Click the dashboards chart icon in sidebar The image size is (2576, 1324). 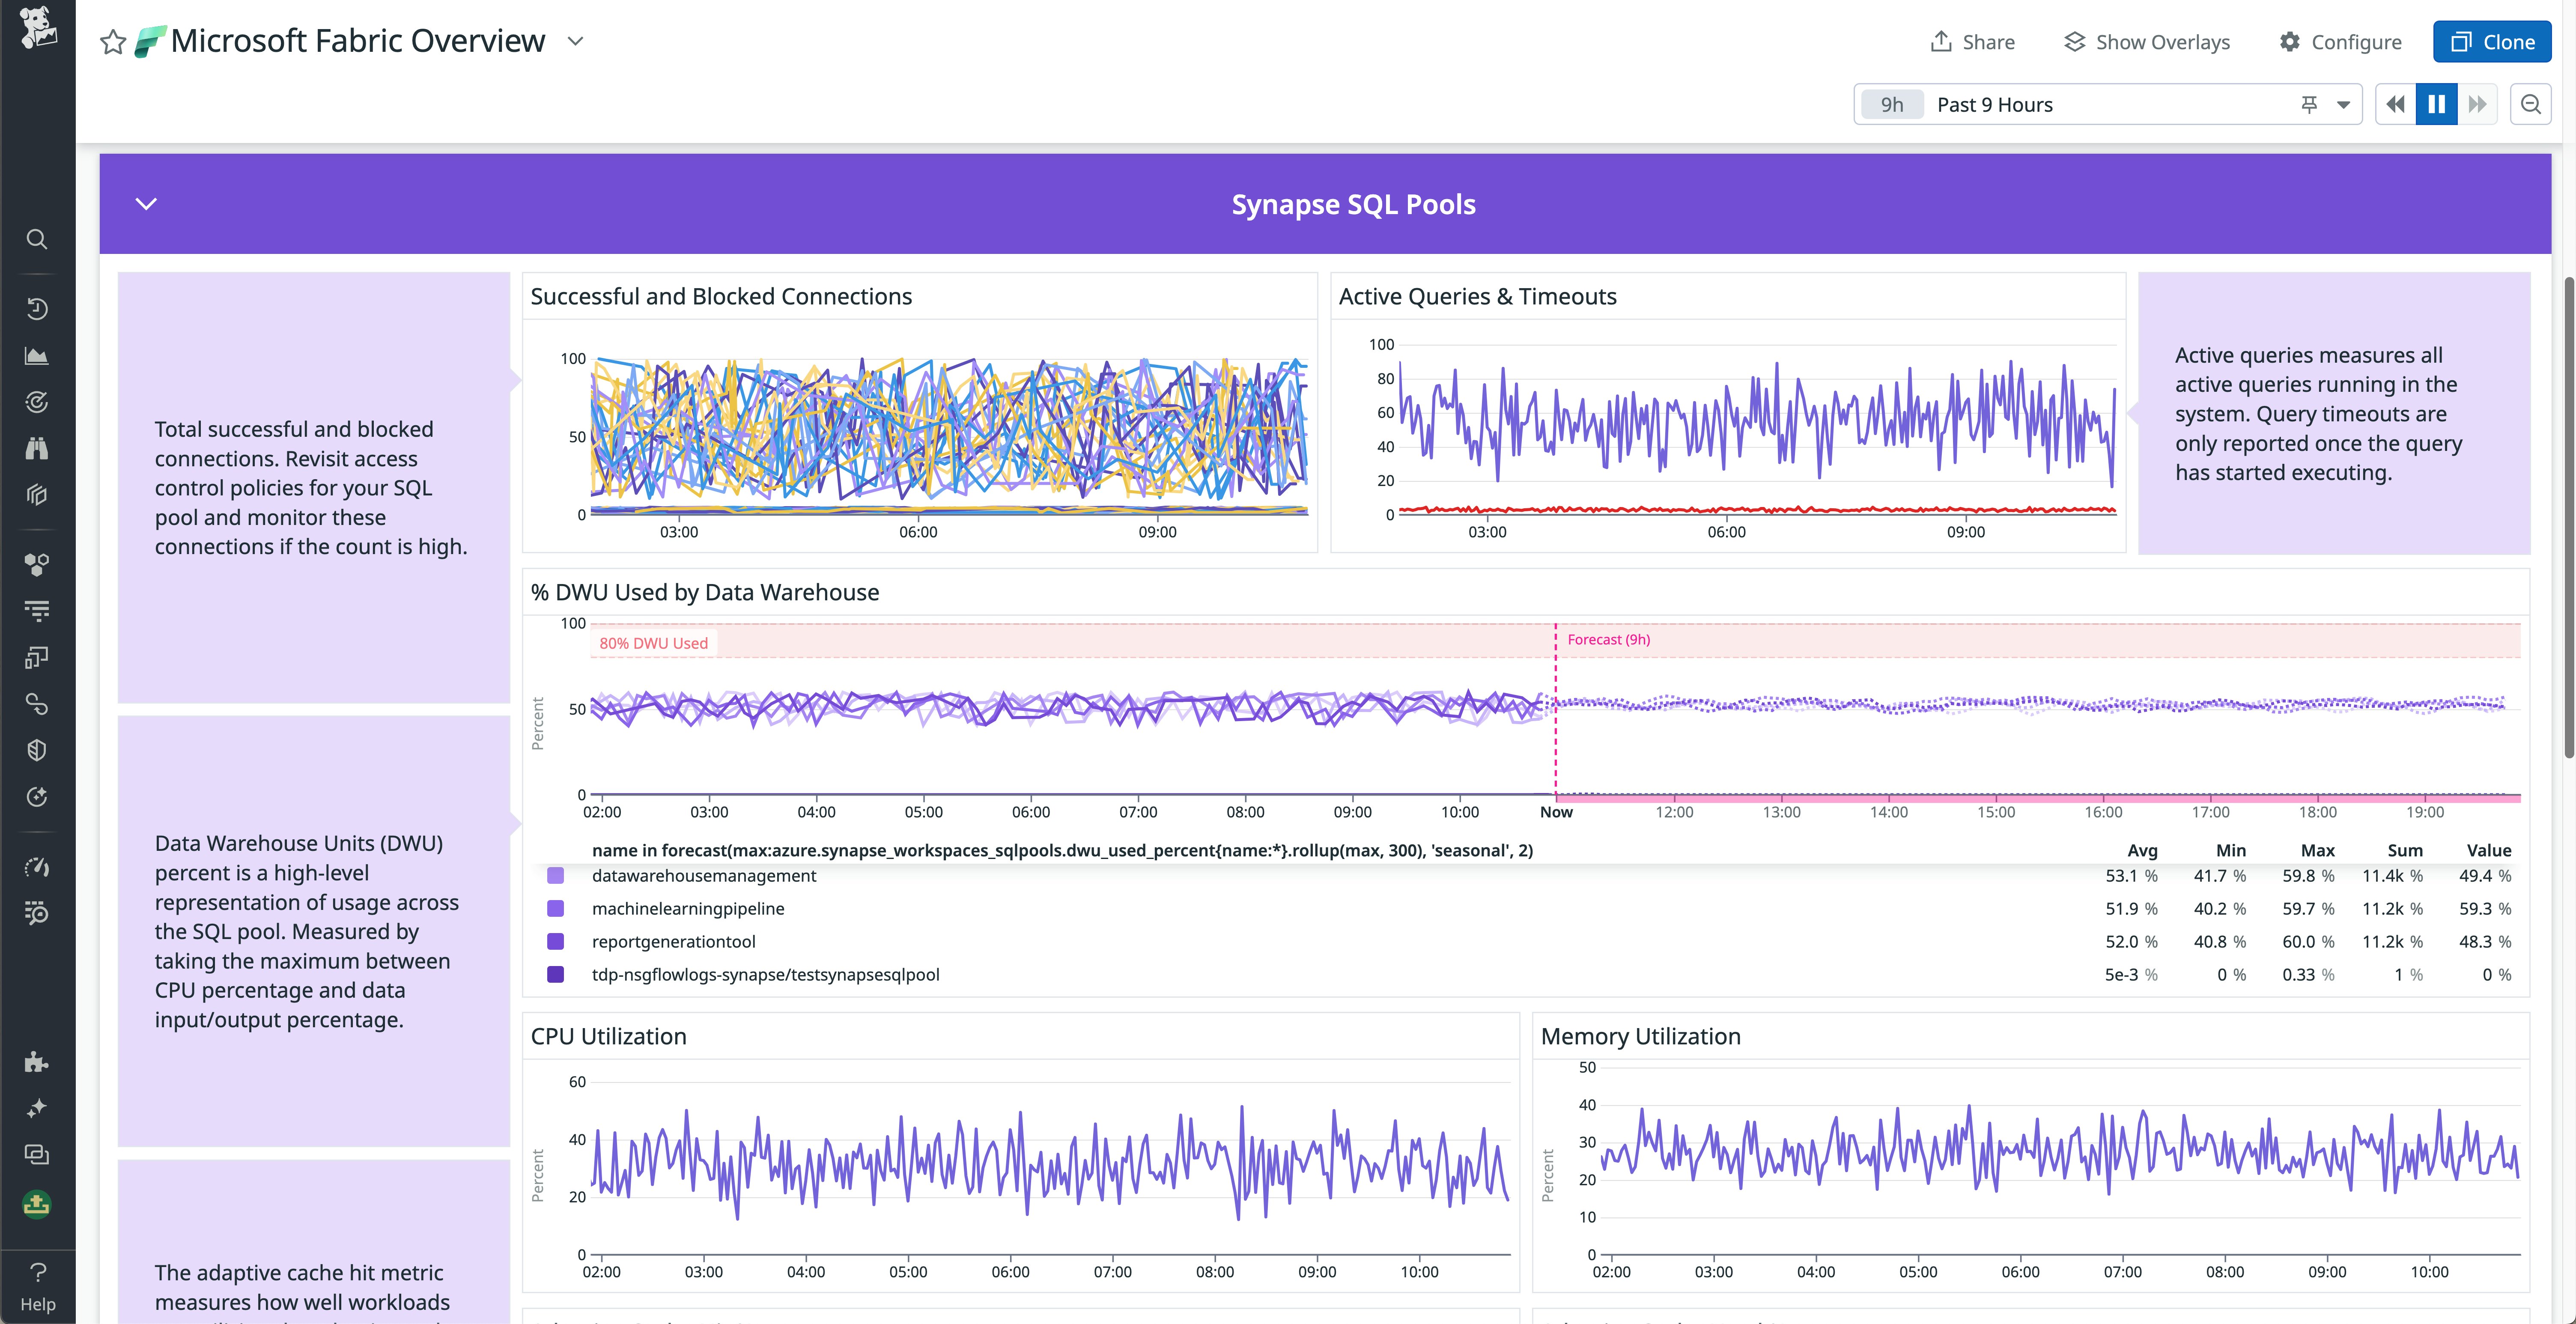coord(37,356)
